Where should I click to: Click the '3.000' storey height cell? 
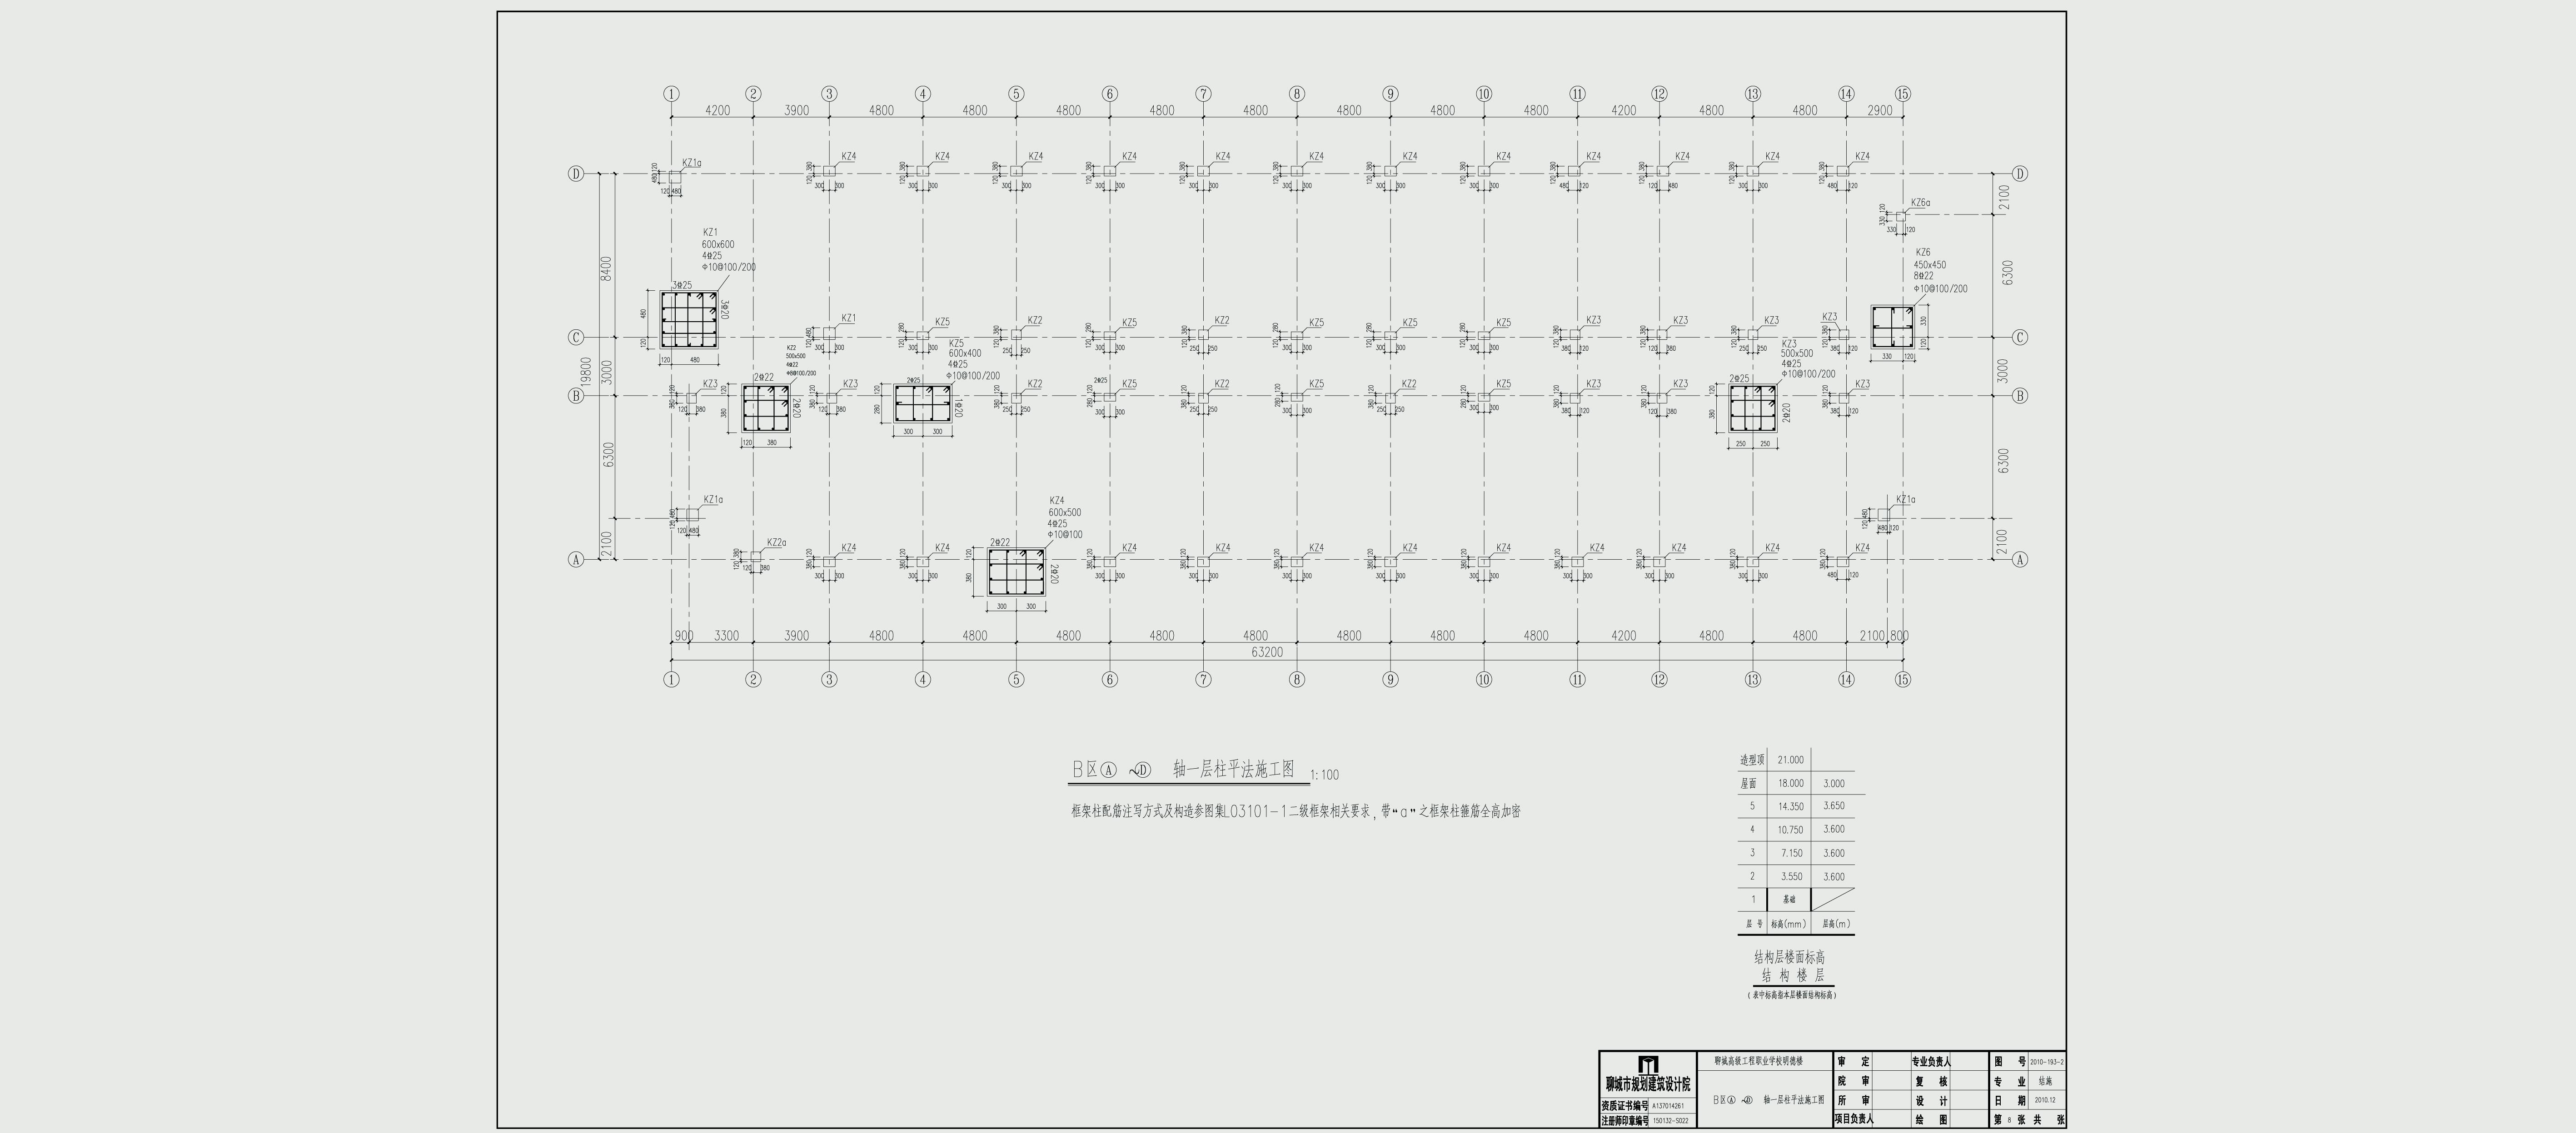tap(1834, 784)
